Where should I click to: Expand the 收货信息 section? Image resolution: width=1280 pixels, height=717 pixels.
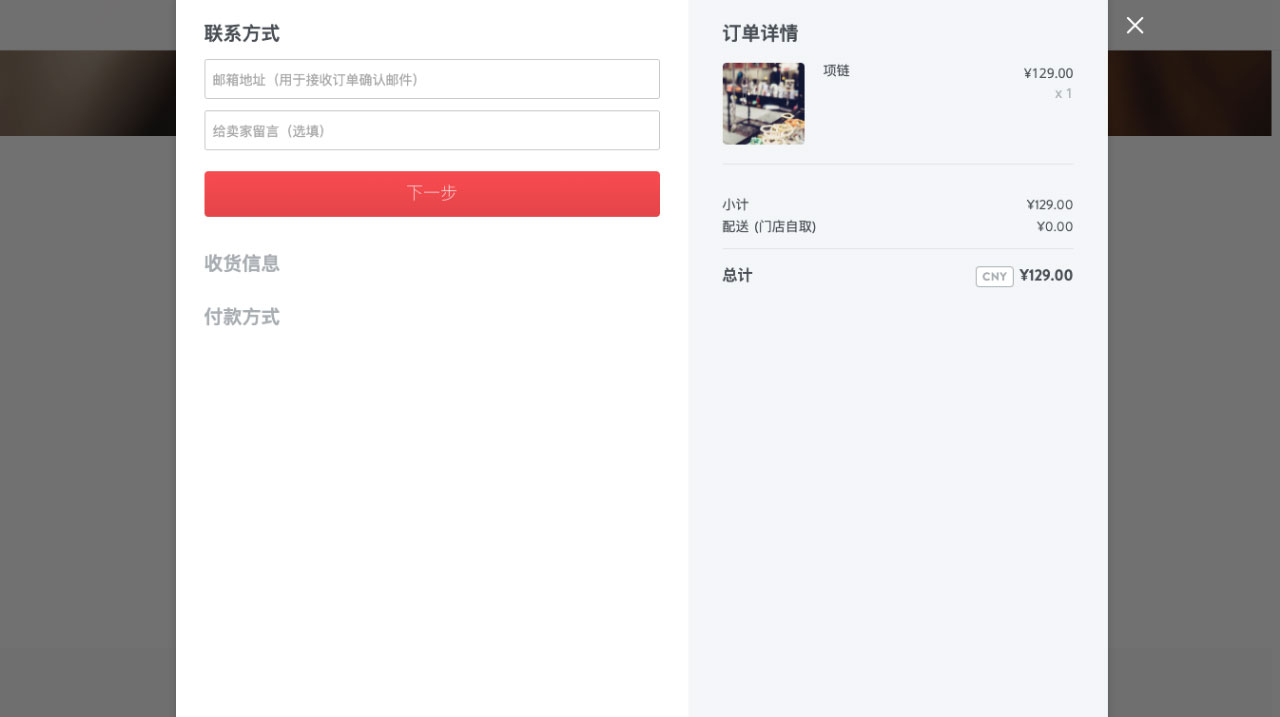tap(242, 263)
